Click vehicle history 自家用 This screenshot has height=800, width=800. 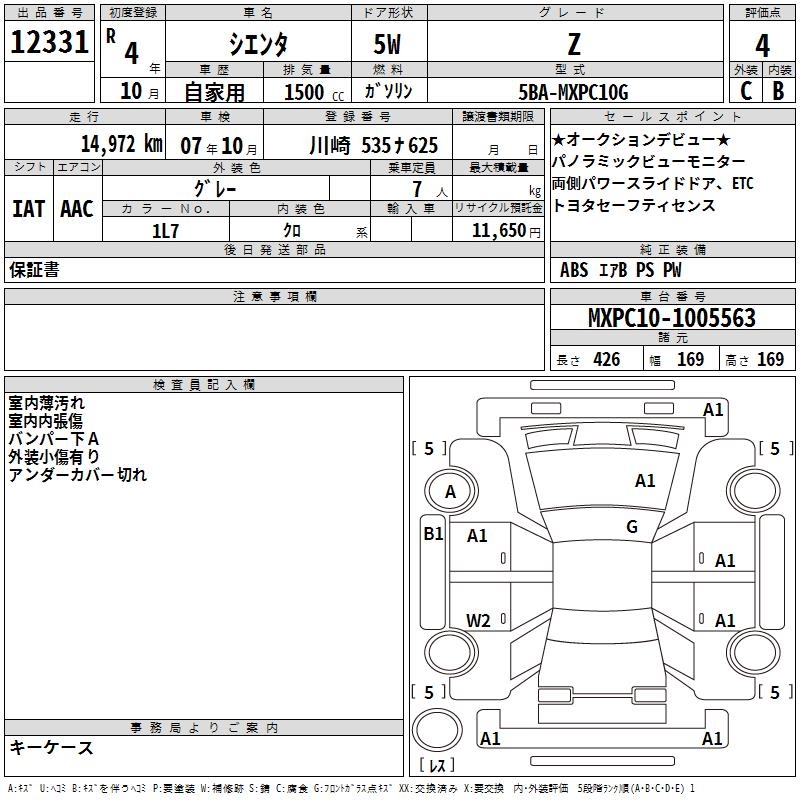[x=214, y=92]
